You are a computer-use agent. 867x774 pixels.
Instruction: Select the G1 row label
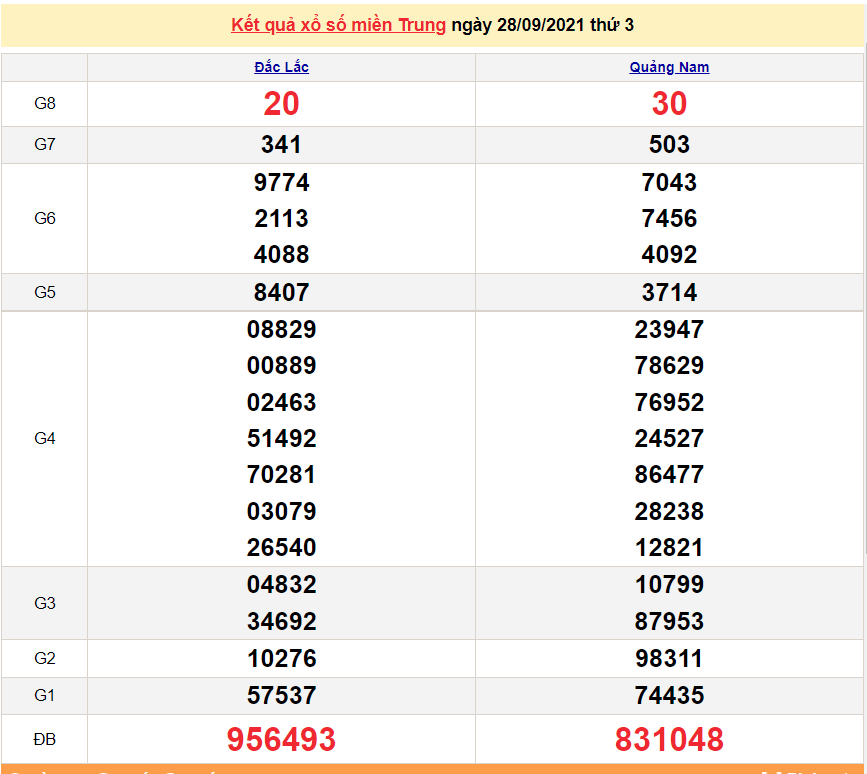coord(45,695)
